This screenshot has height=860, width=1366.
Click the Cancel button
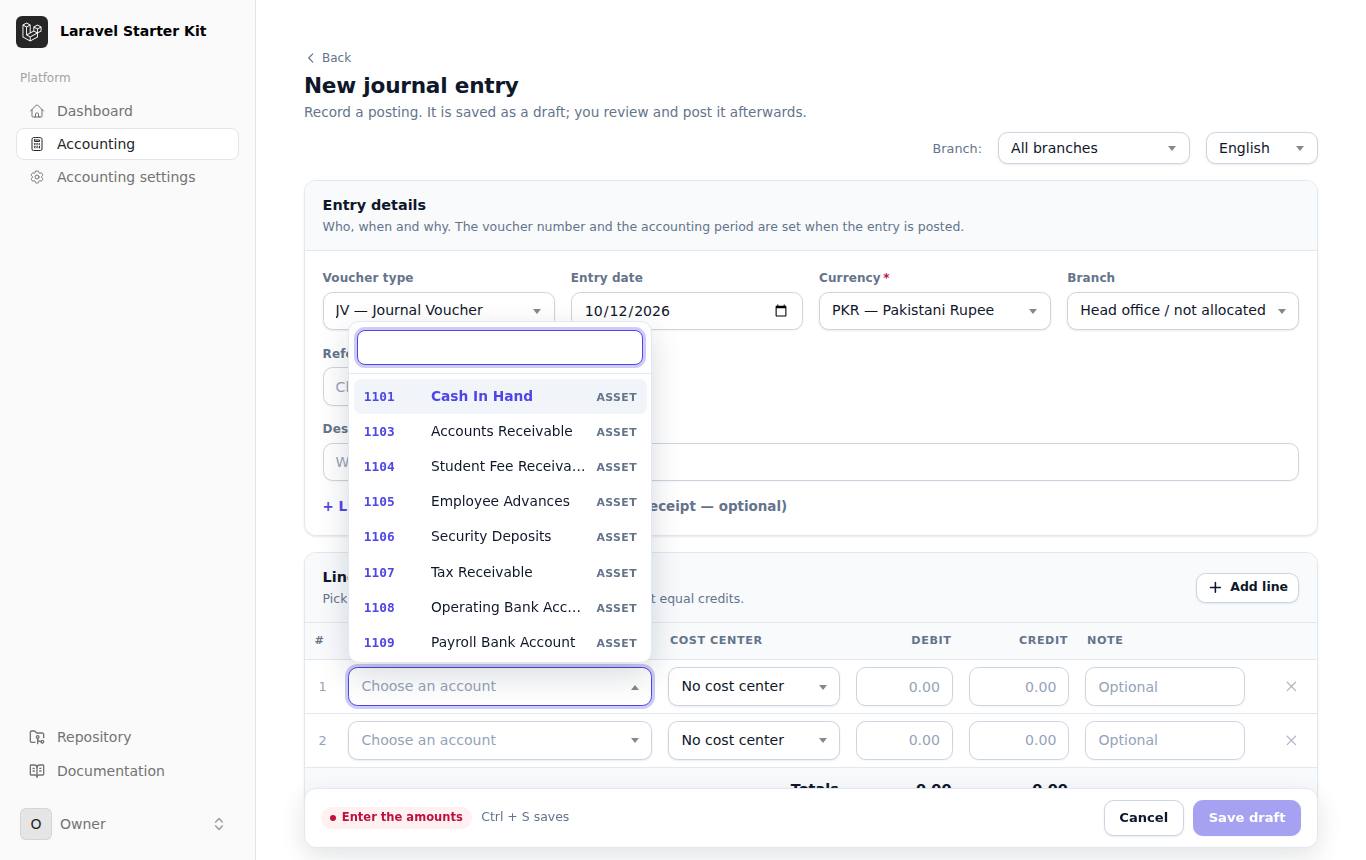(1144, 818)
